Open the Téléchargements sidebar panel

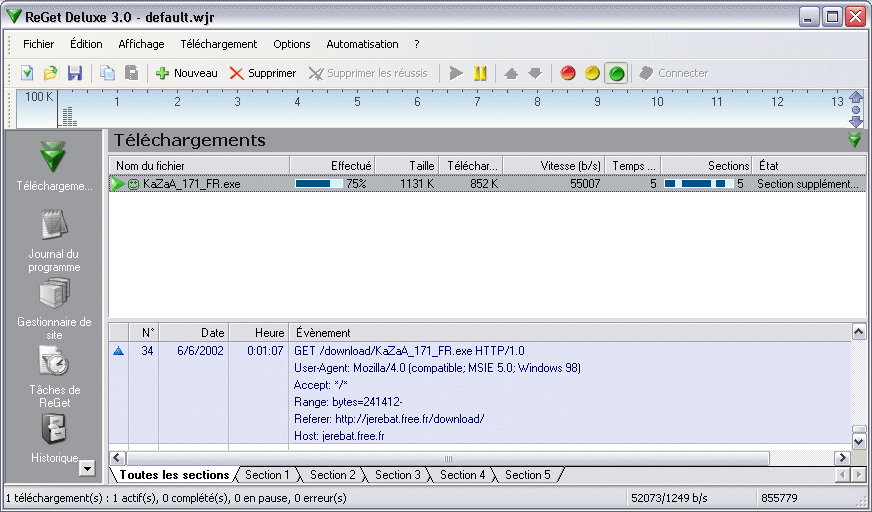[54, 166]
